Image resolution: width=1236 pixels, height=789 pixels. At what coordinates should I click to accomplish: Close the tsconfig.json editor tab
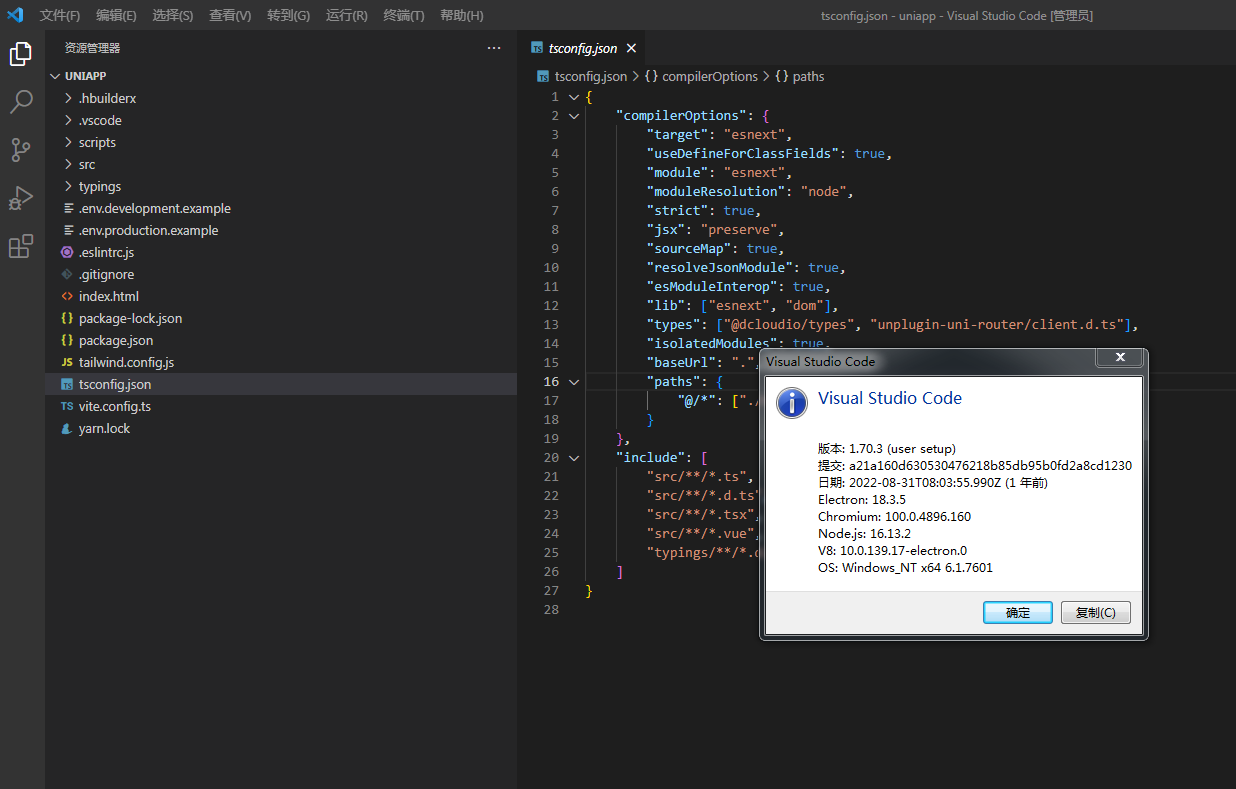point(631,48)
